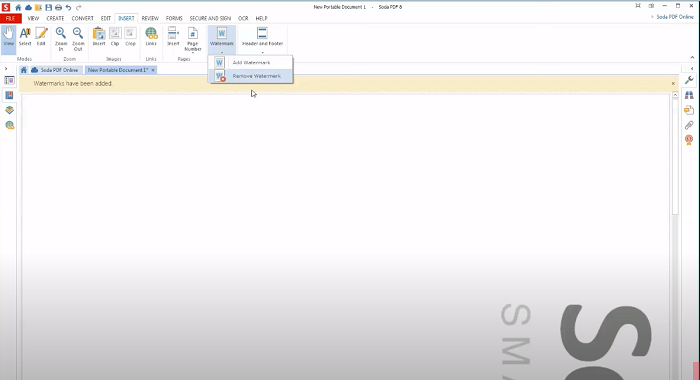The image size is (700, 380).
Task: Choose Remove Watermark menu entry
Action: tap(250, 76)
